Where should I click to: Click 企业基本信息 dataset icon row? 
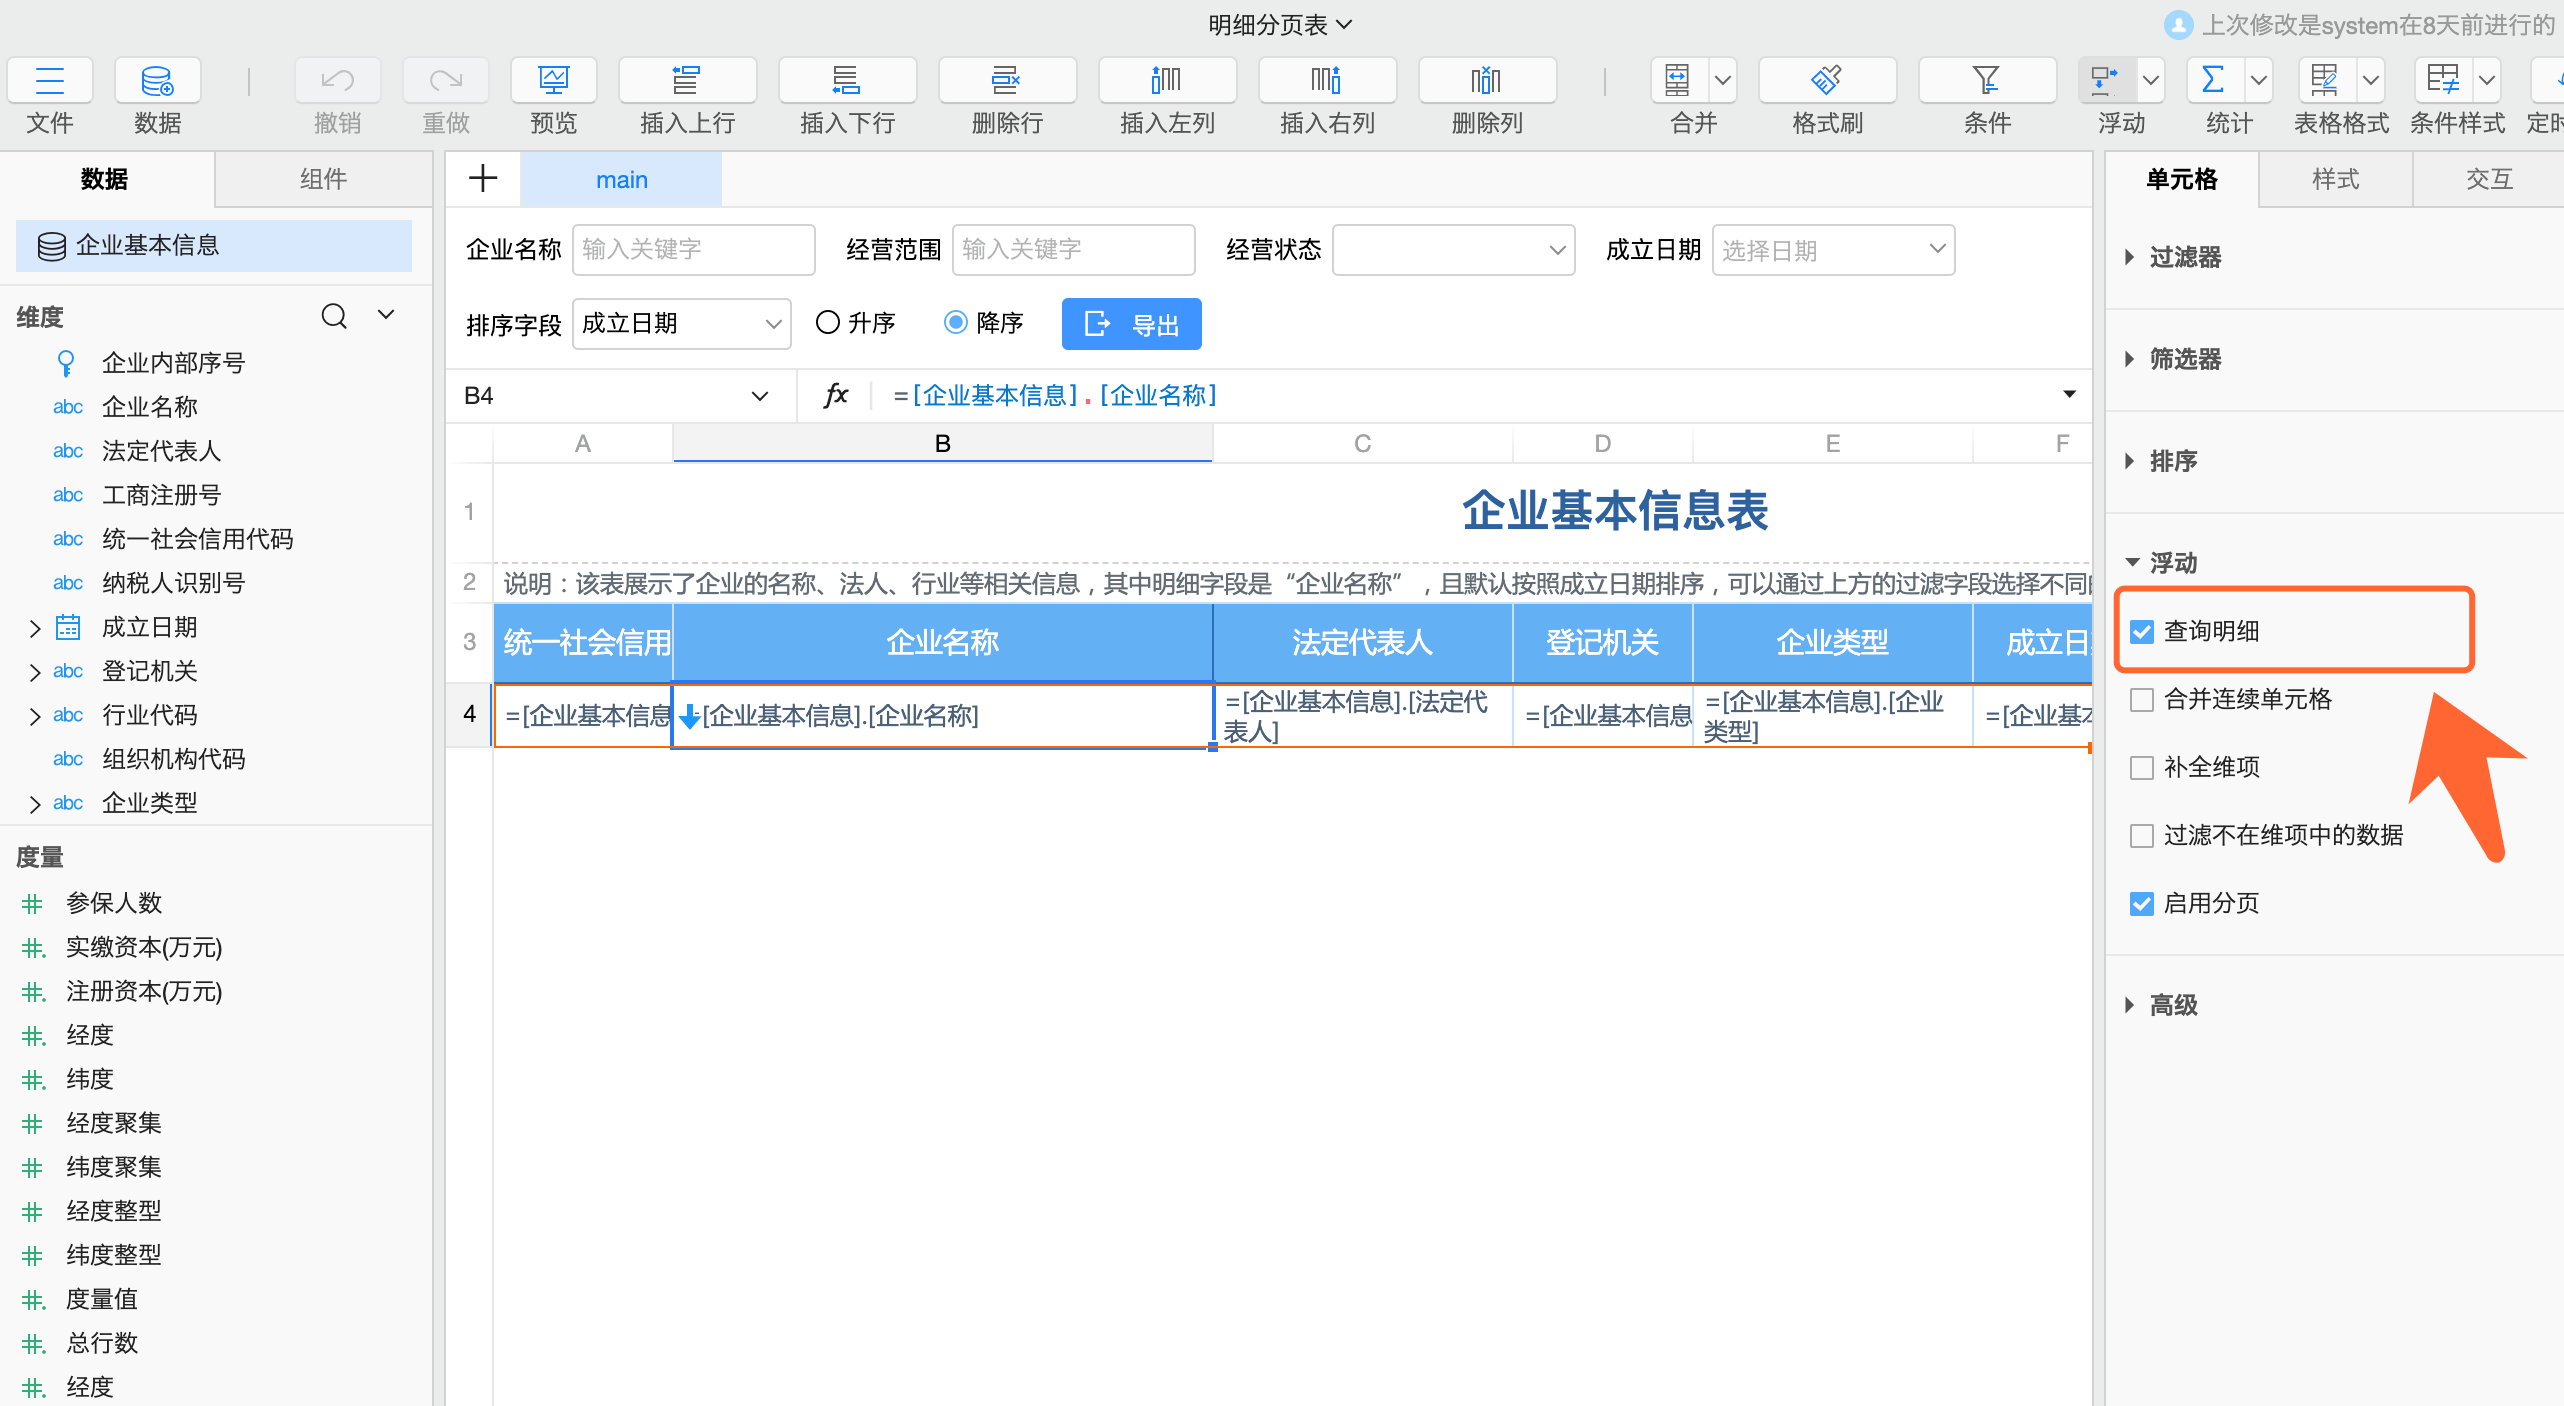pos(213,246)
